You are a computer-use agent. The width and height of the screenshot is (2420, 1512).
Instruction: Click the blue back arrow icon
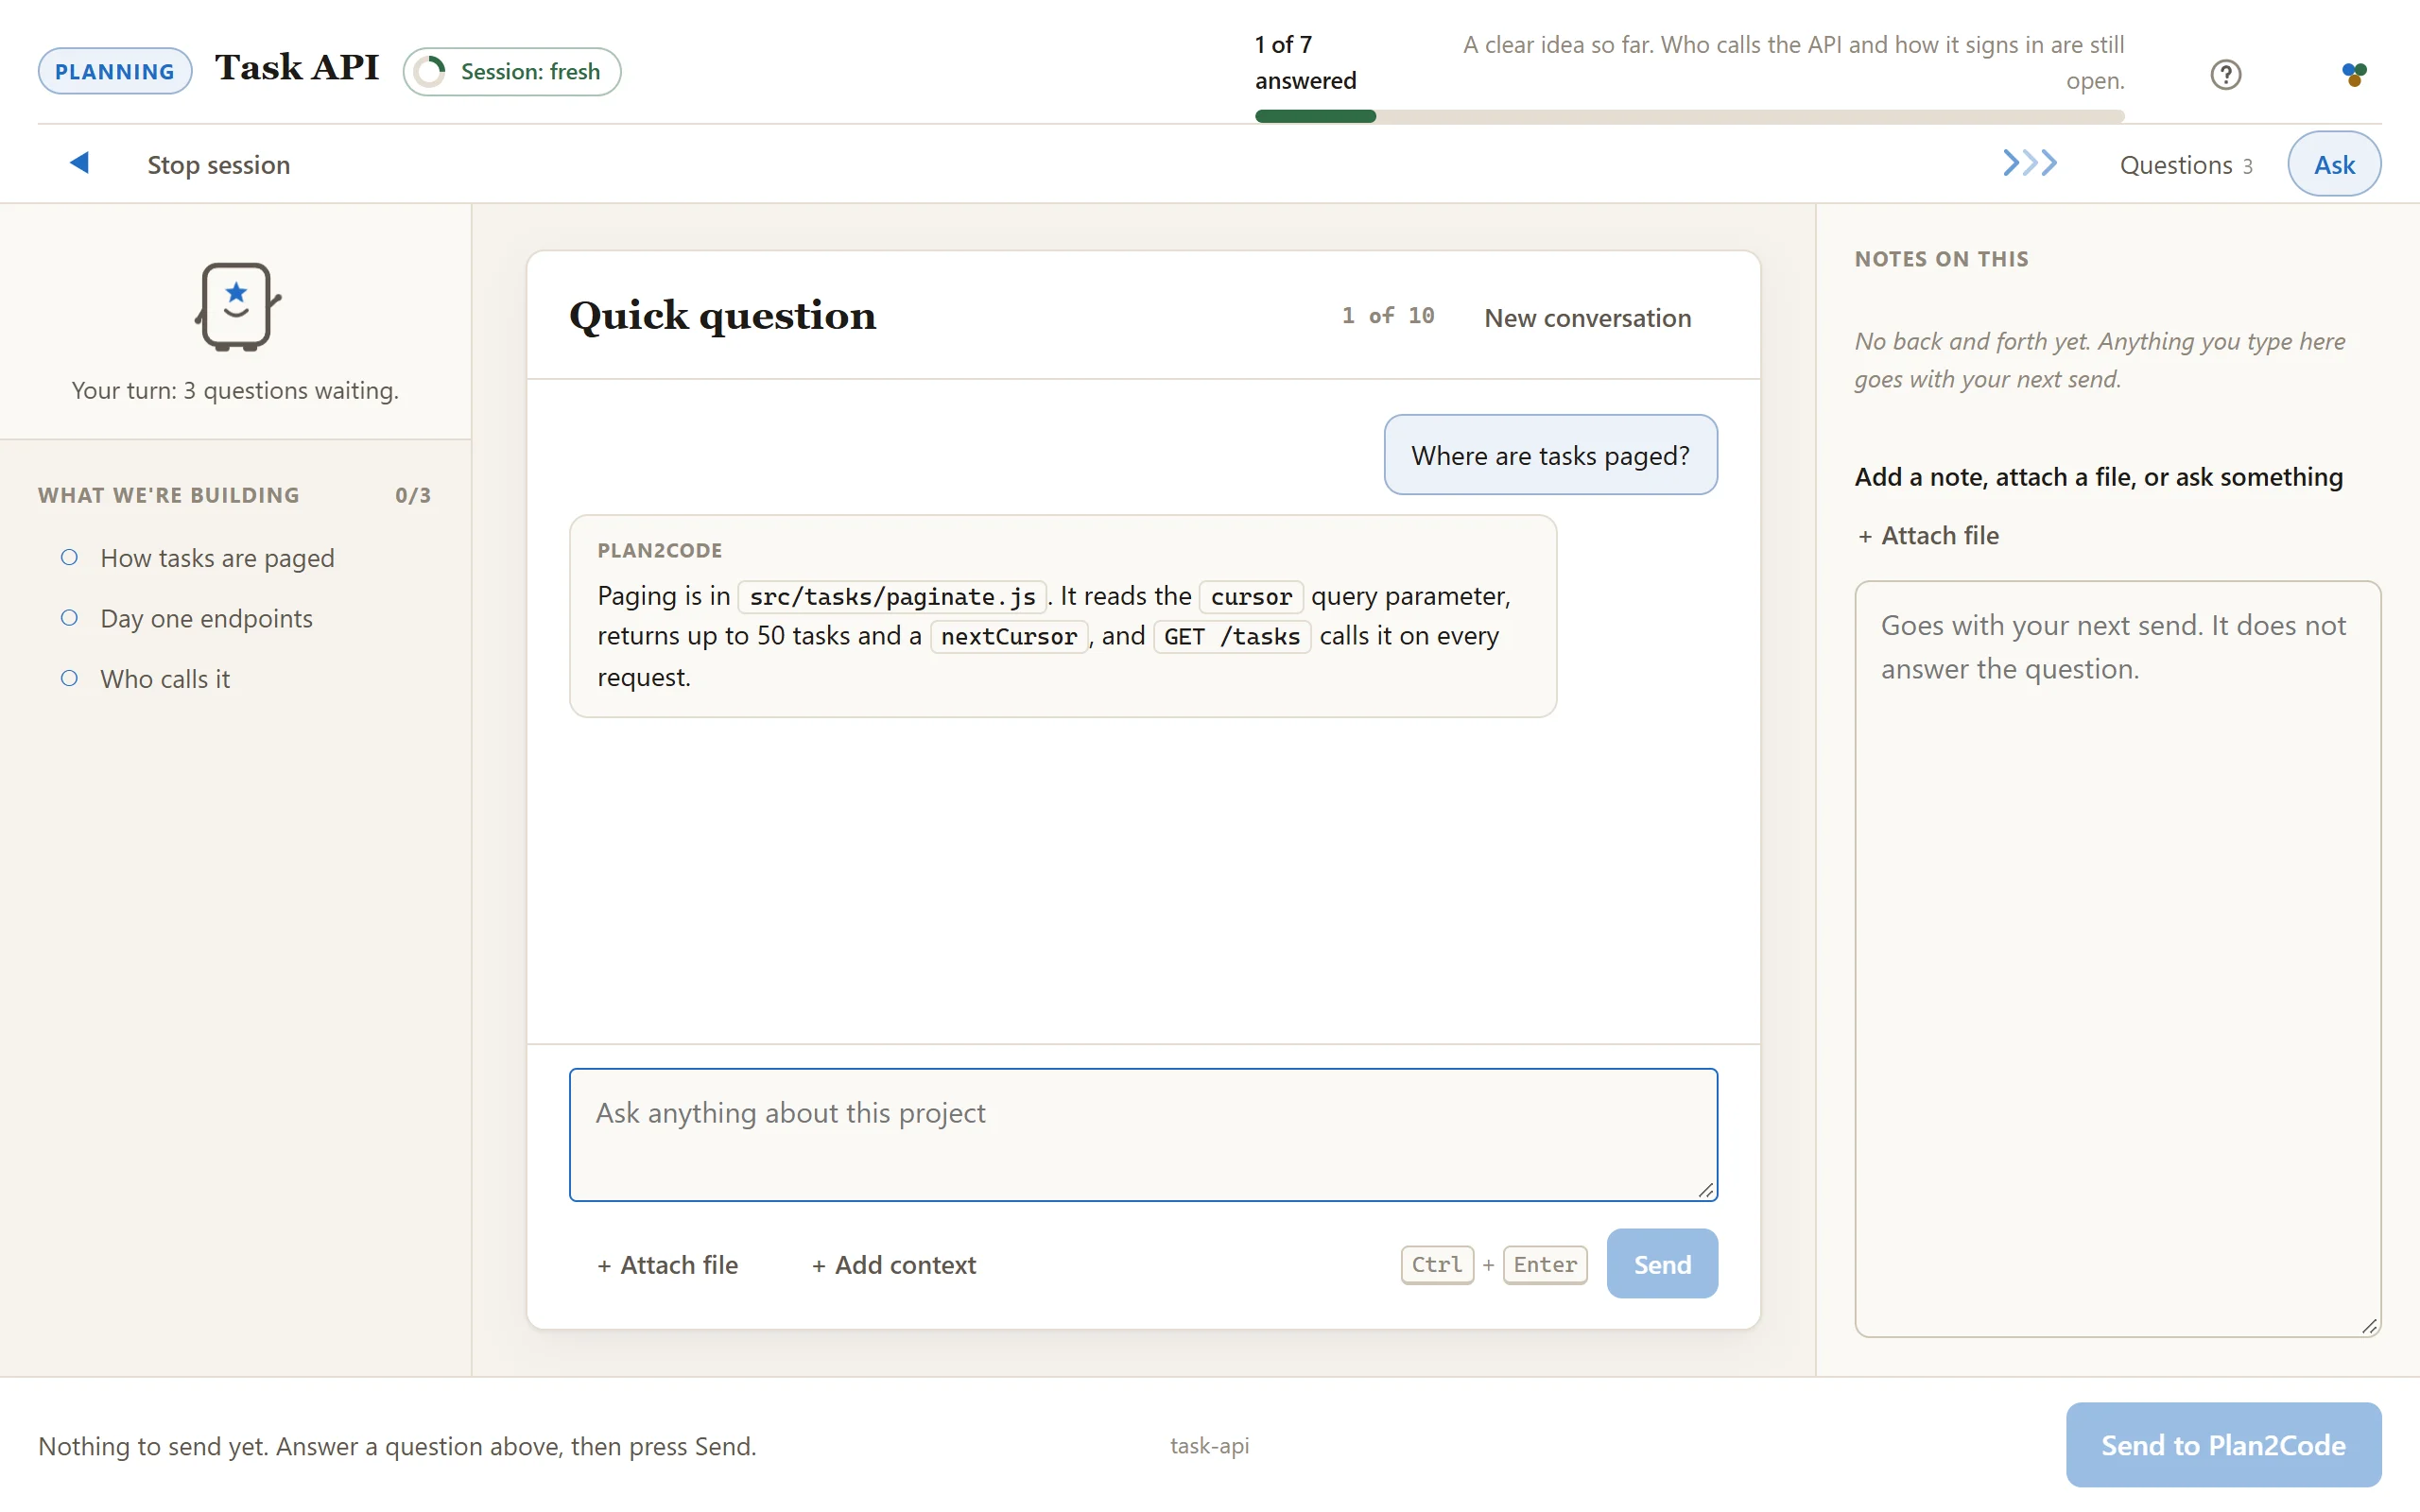pos(79,163)
